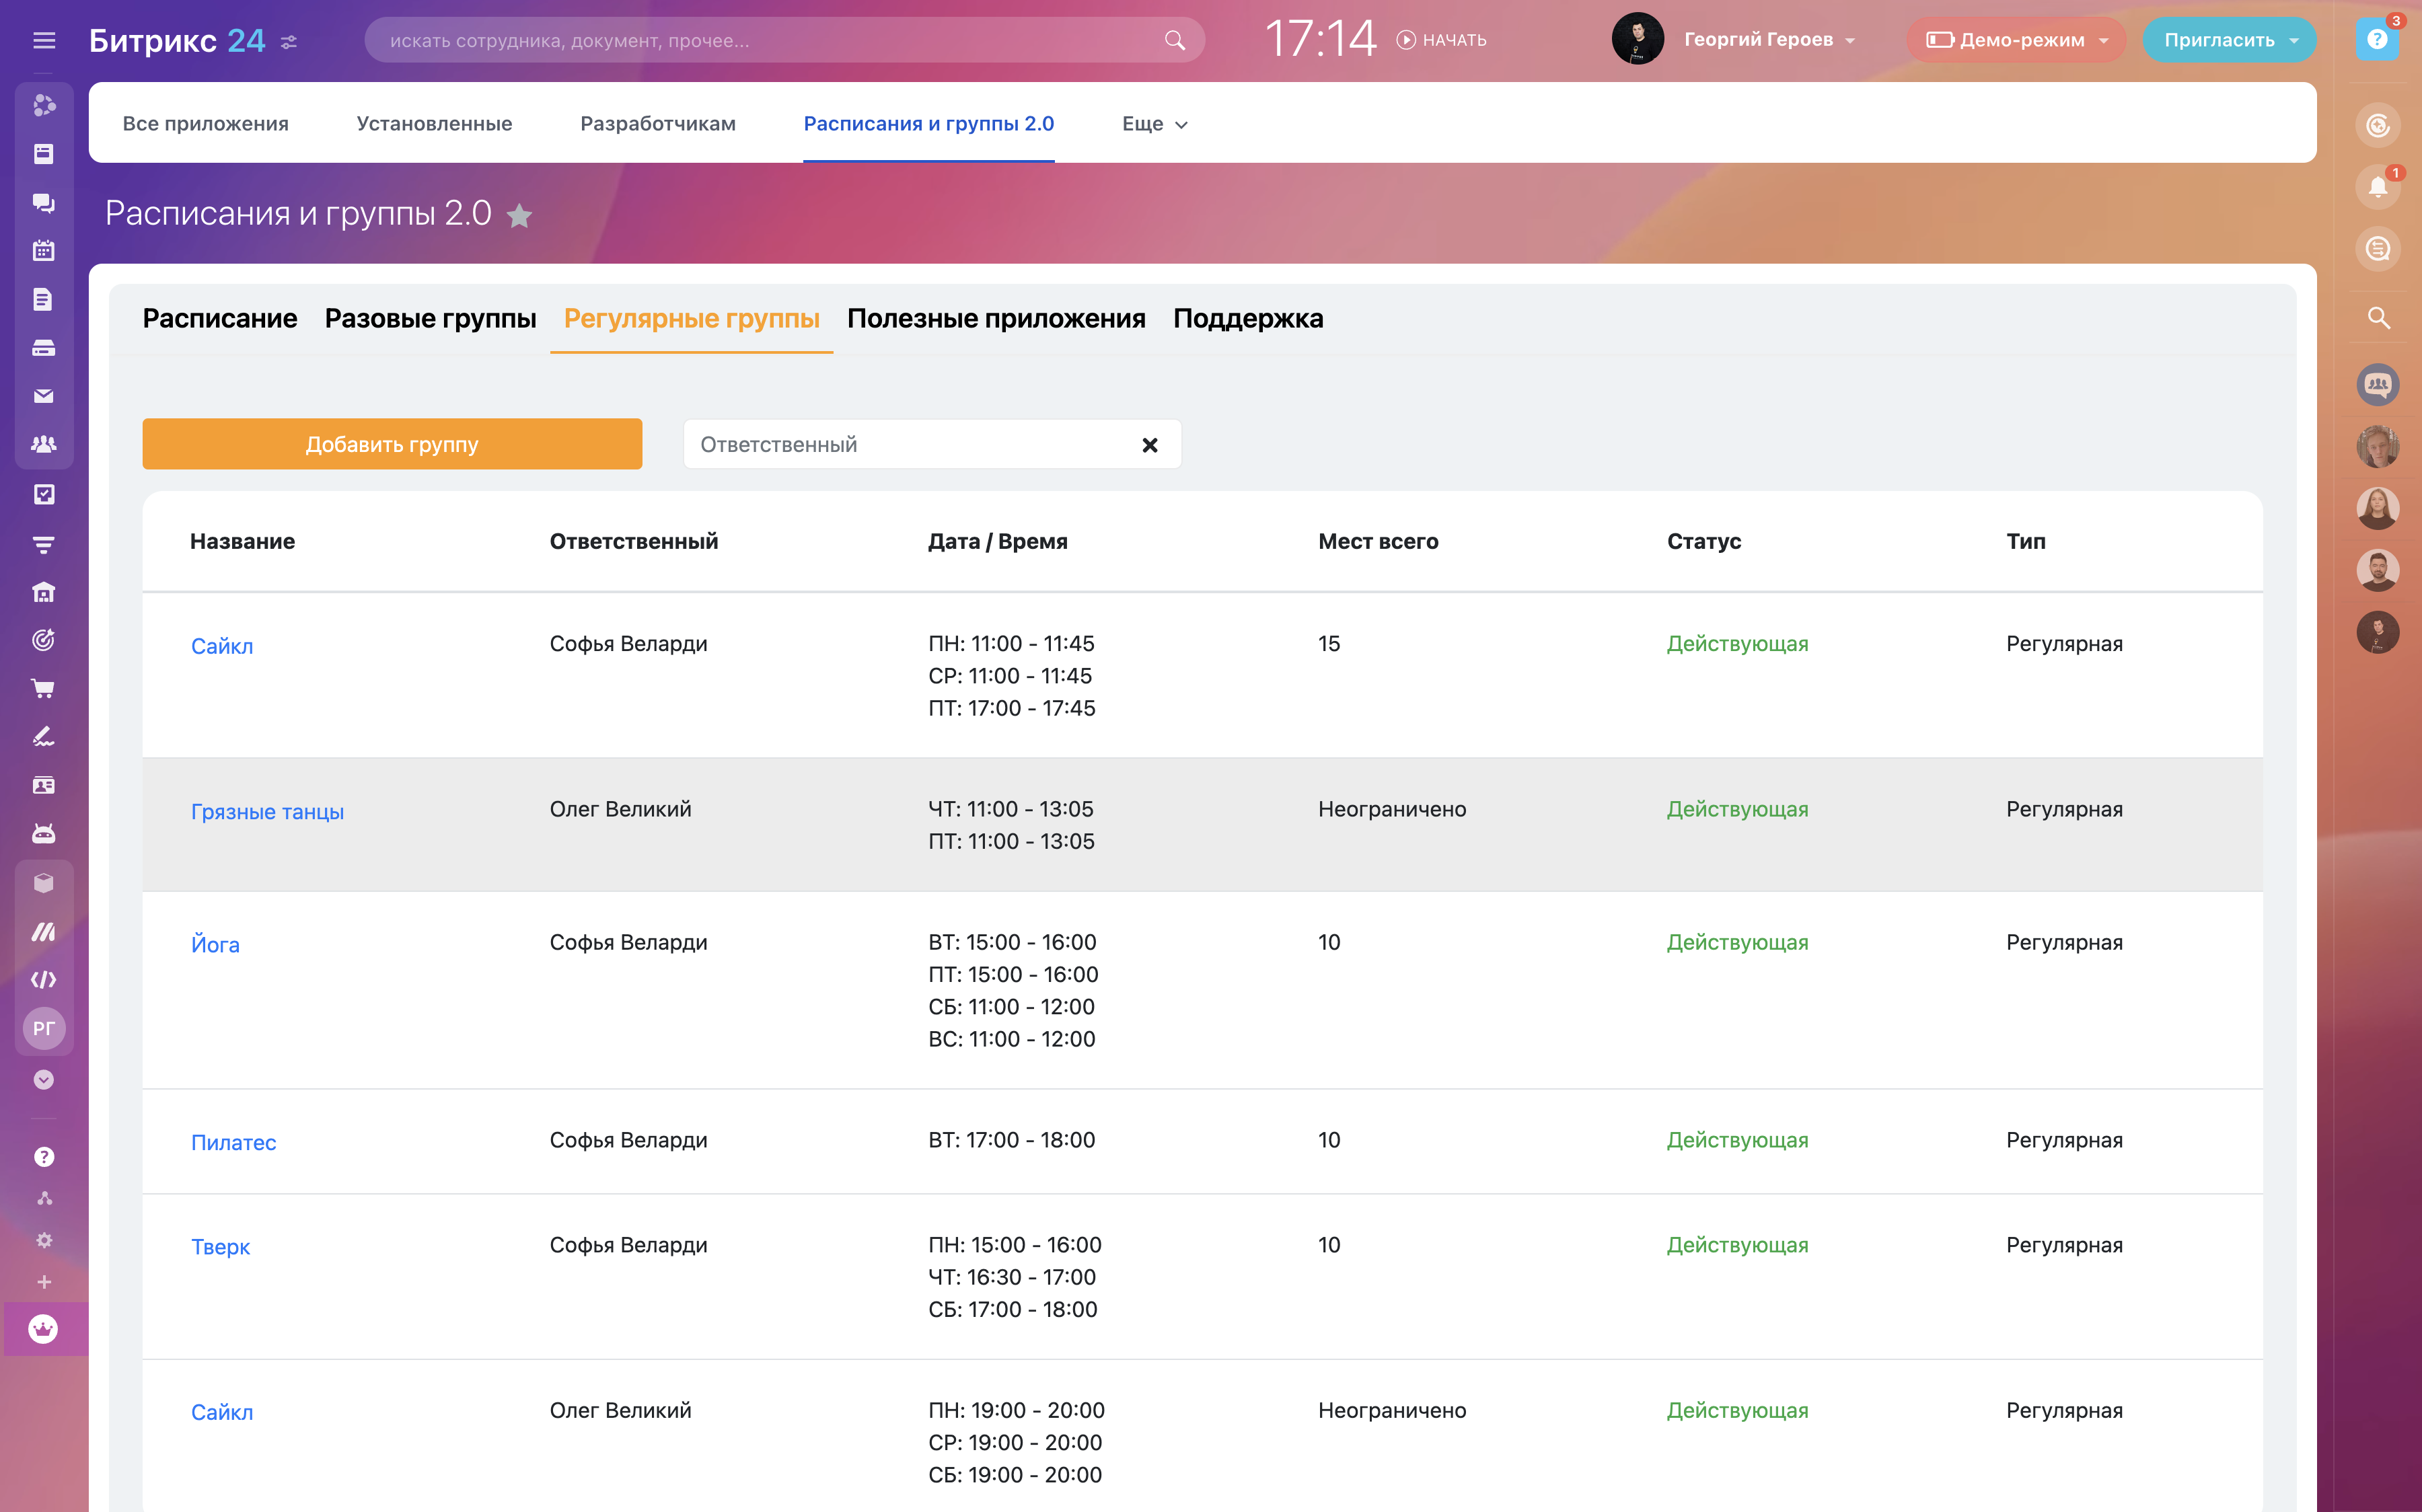Viewport: 2422px width, 1512px height.
Task: Open the Установленные tab
Action: pos(434,124)
